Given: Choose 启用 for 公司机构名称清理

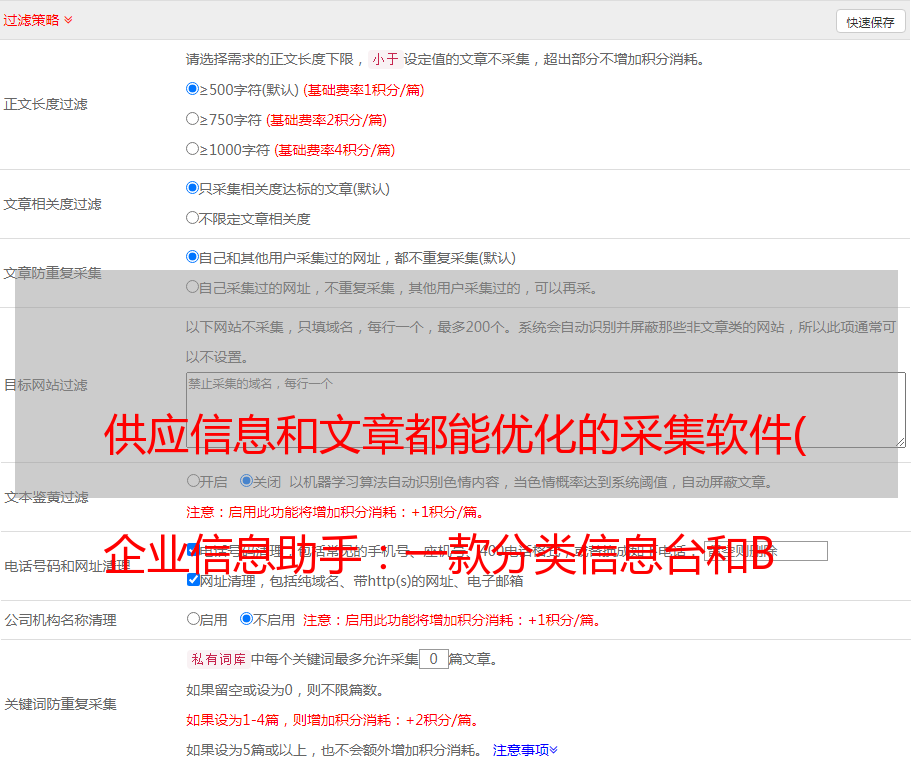Looking at the screenshot, I should [193, 619].
